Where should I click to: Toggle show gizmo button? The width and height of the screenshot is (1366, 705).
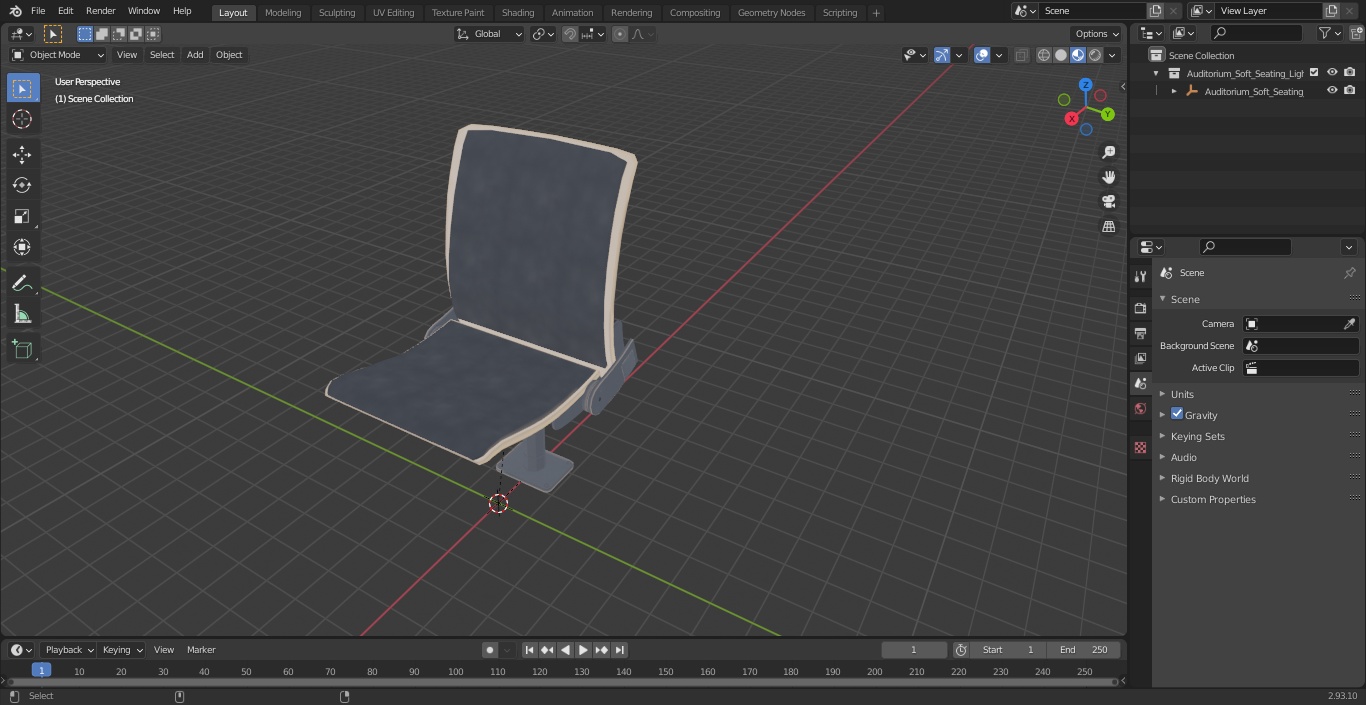point(942,55)
